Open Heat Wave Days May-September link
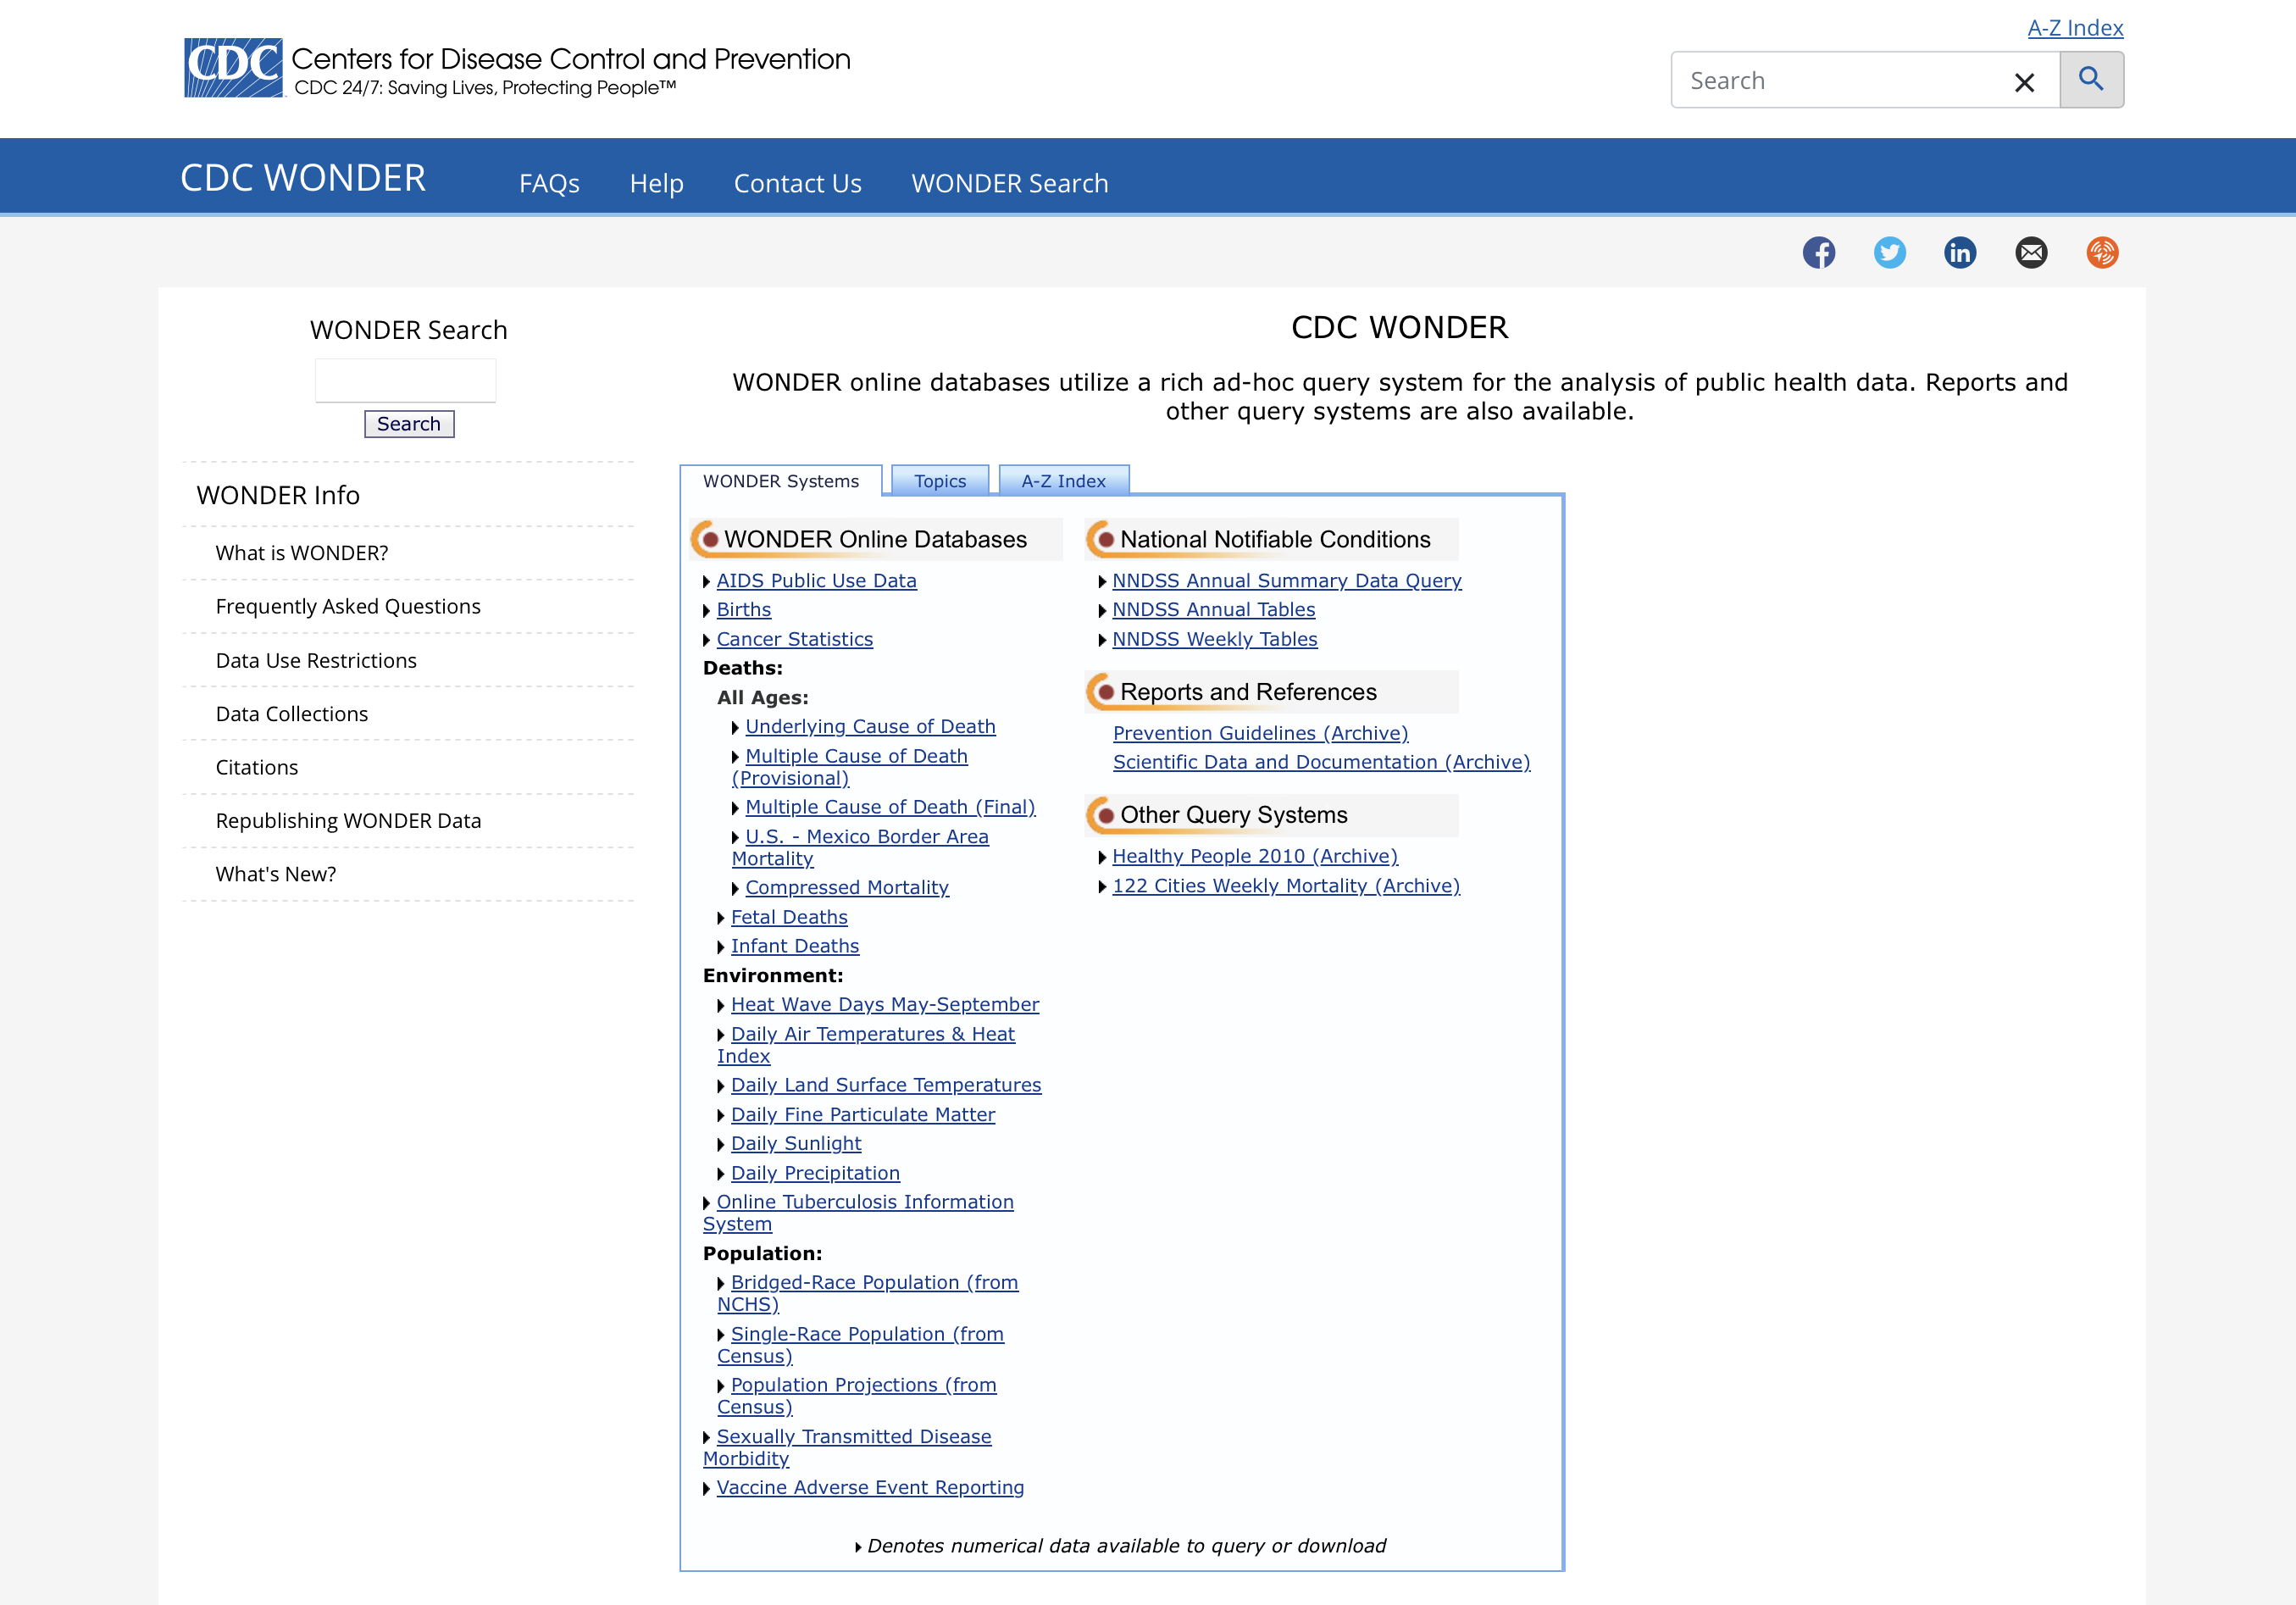2296x1605 pixels. point(885,1005)
